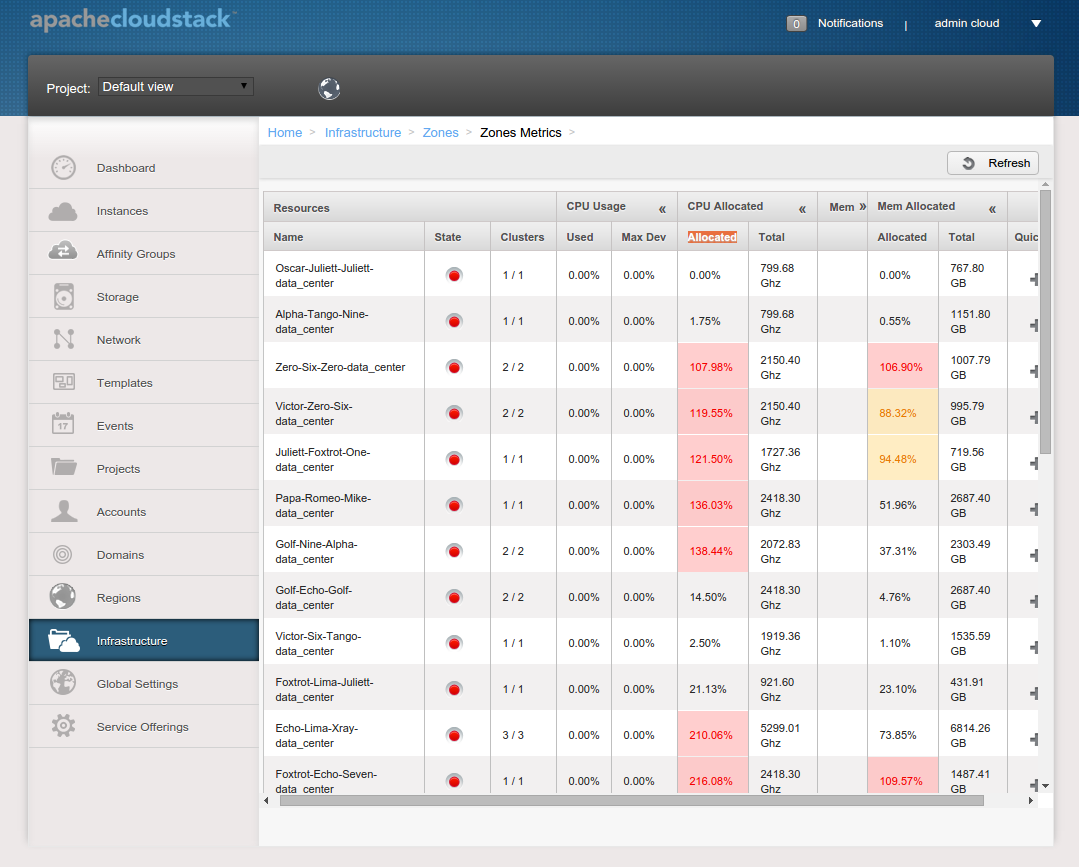The image size is (1079, 867).
Task: Collapse the CPU Allocated column group
Action: [802, 209]
